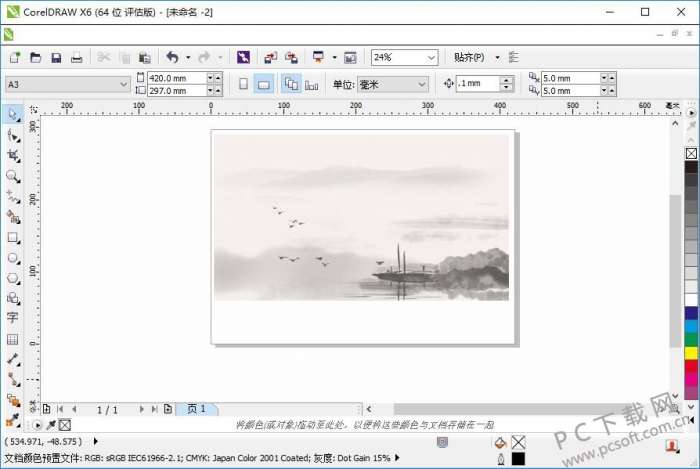Select the Freehand tool
Image resolution: width=700 pixels, height=469 pixels.
[x=13, y=197]
